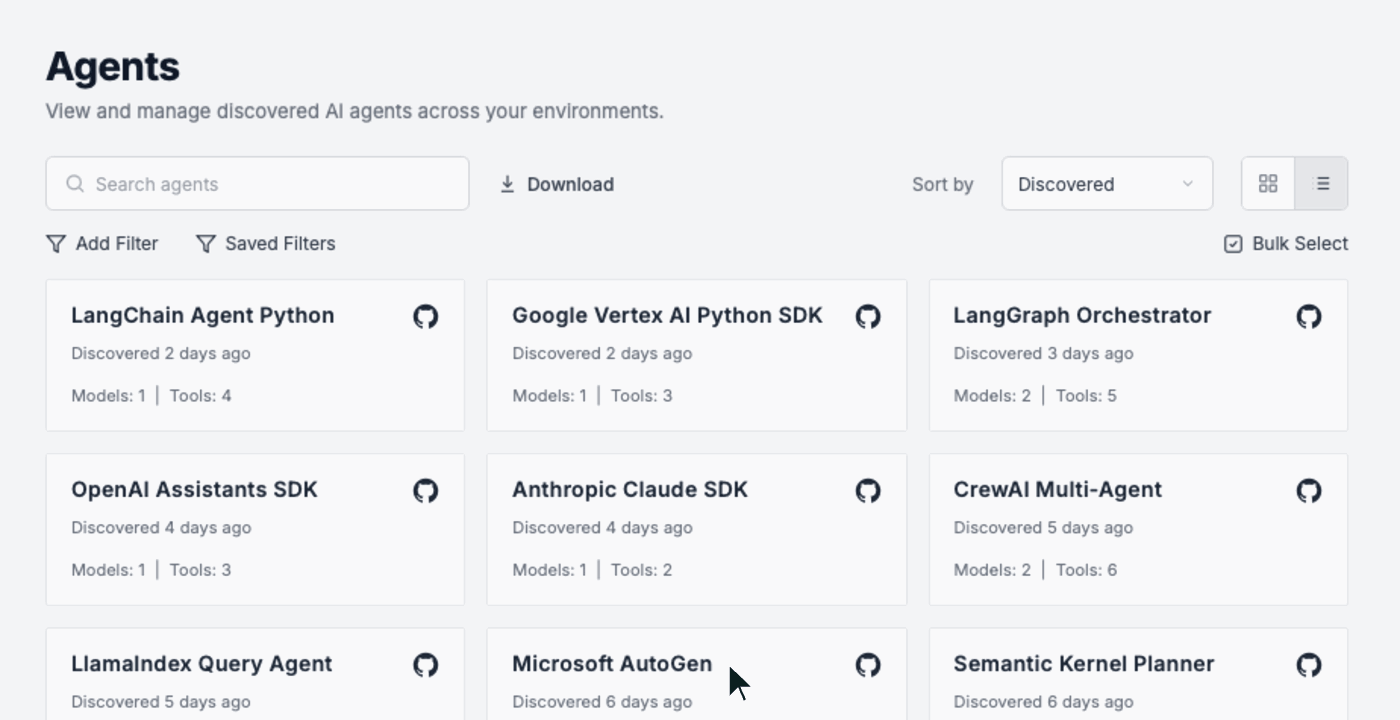Open GitHub icon on Google Vertex AI Python SDK card

868,317
